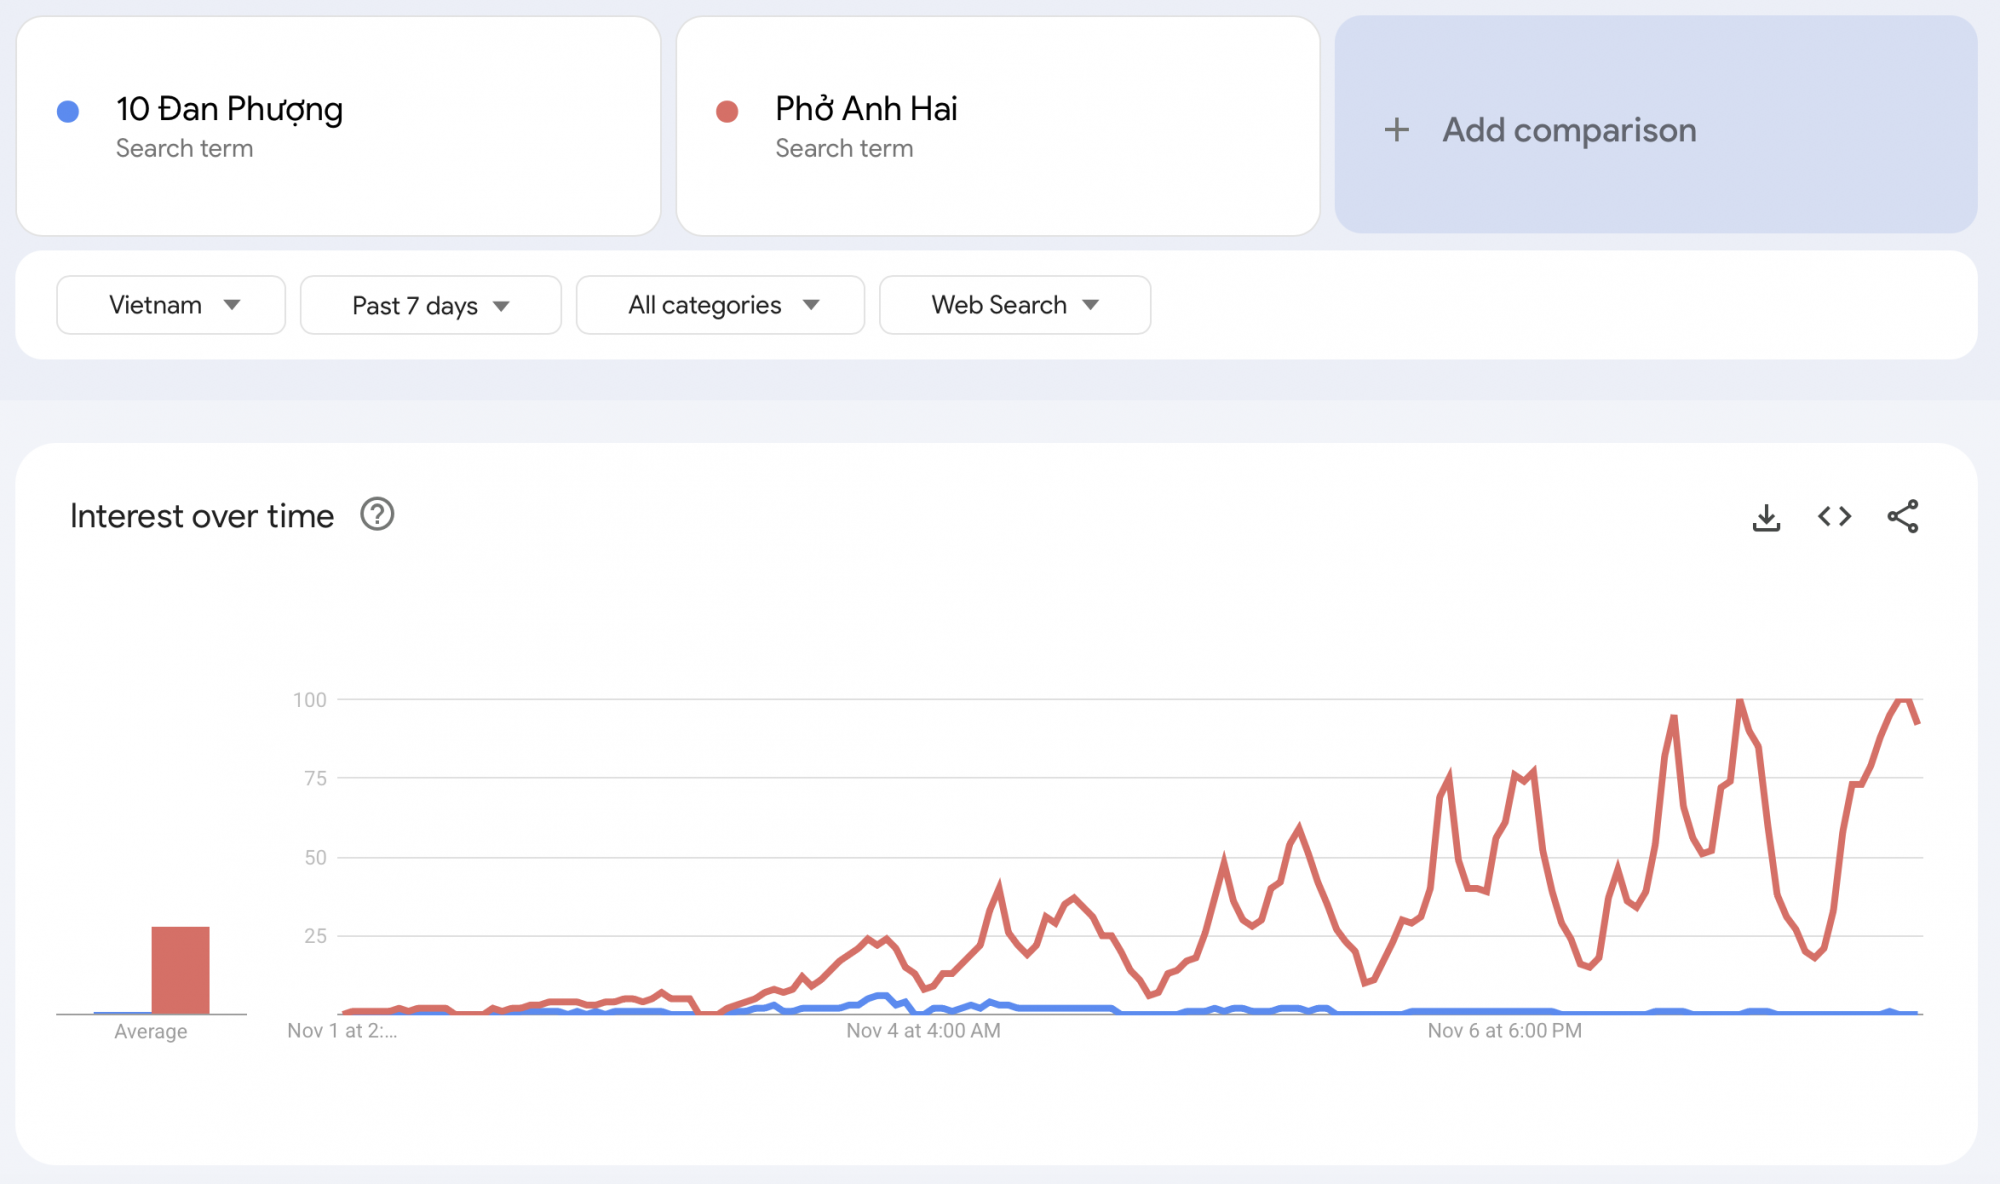Edit the 10 Đan Phượng search term
Viewport: 2000px width, 1184px height.
229,109
